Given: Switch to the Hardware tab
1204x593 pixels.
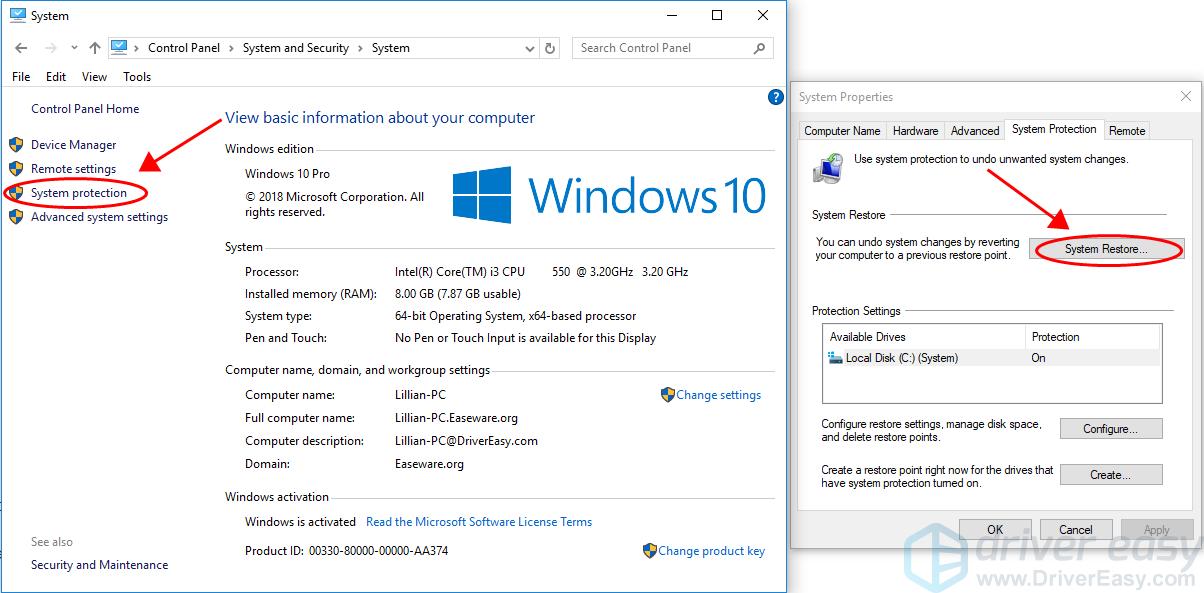Looking at the screenshot, I should pyautogui.click(x=915, y=129).
